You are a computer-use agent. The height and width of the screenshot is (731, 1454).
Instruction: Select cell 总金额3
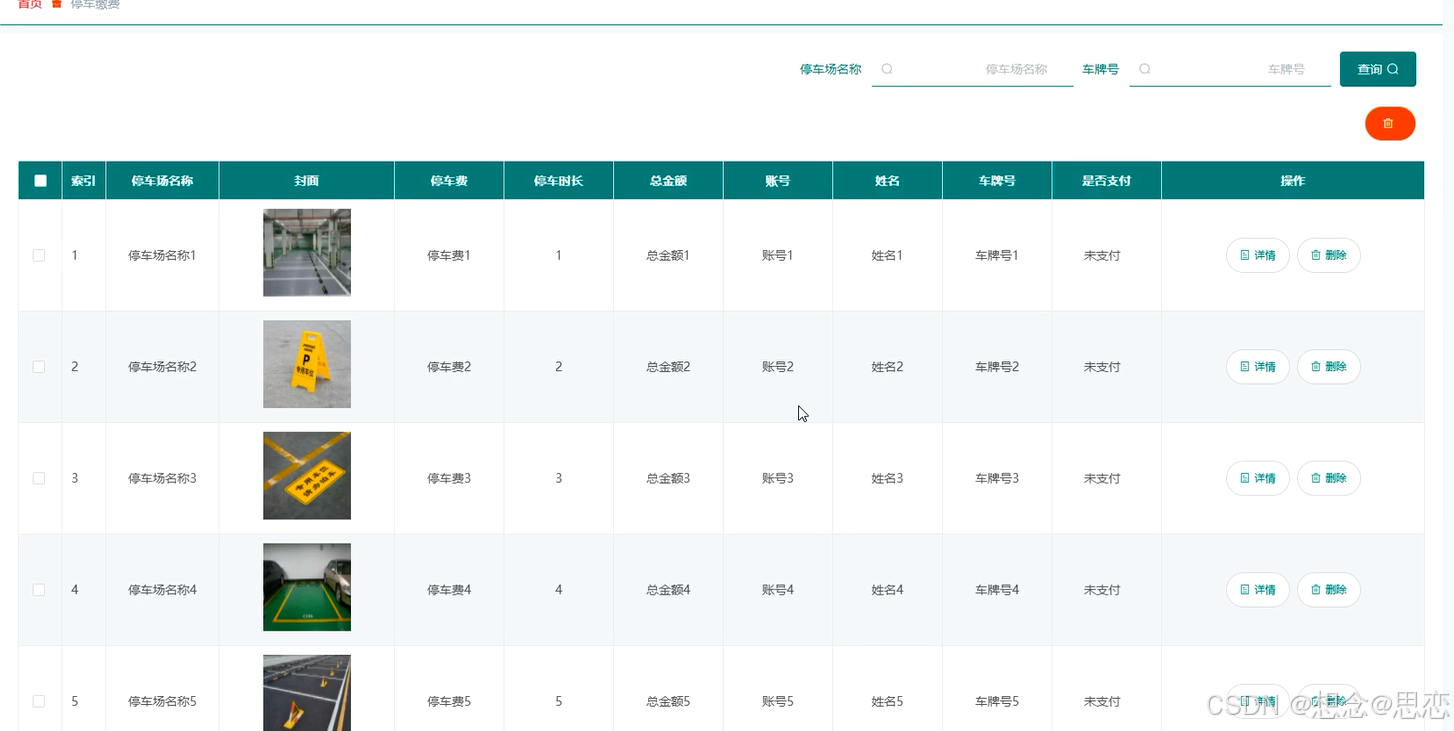[x=668, y=479]
